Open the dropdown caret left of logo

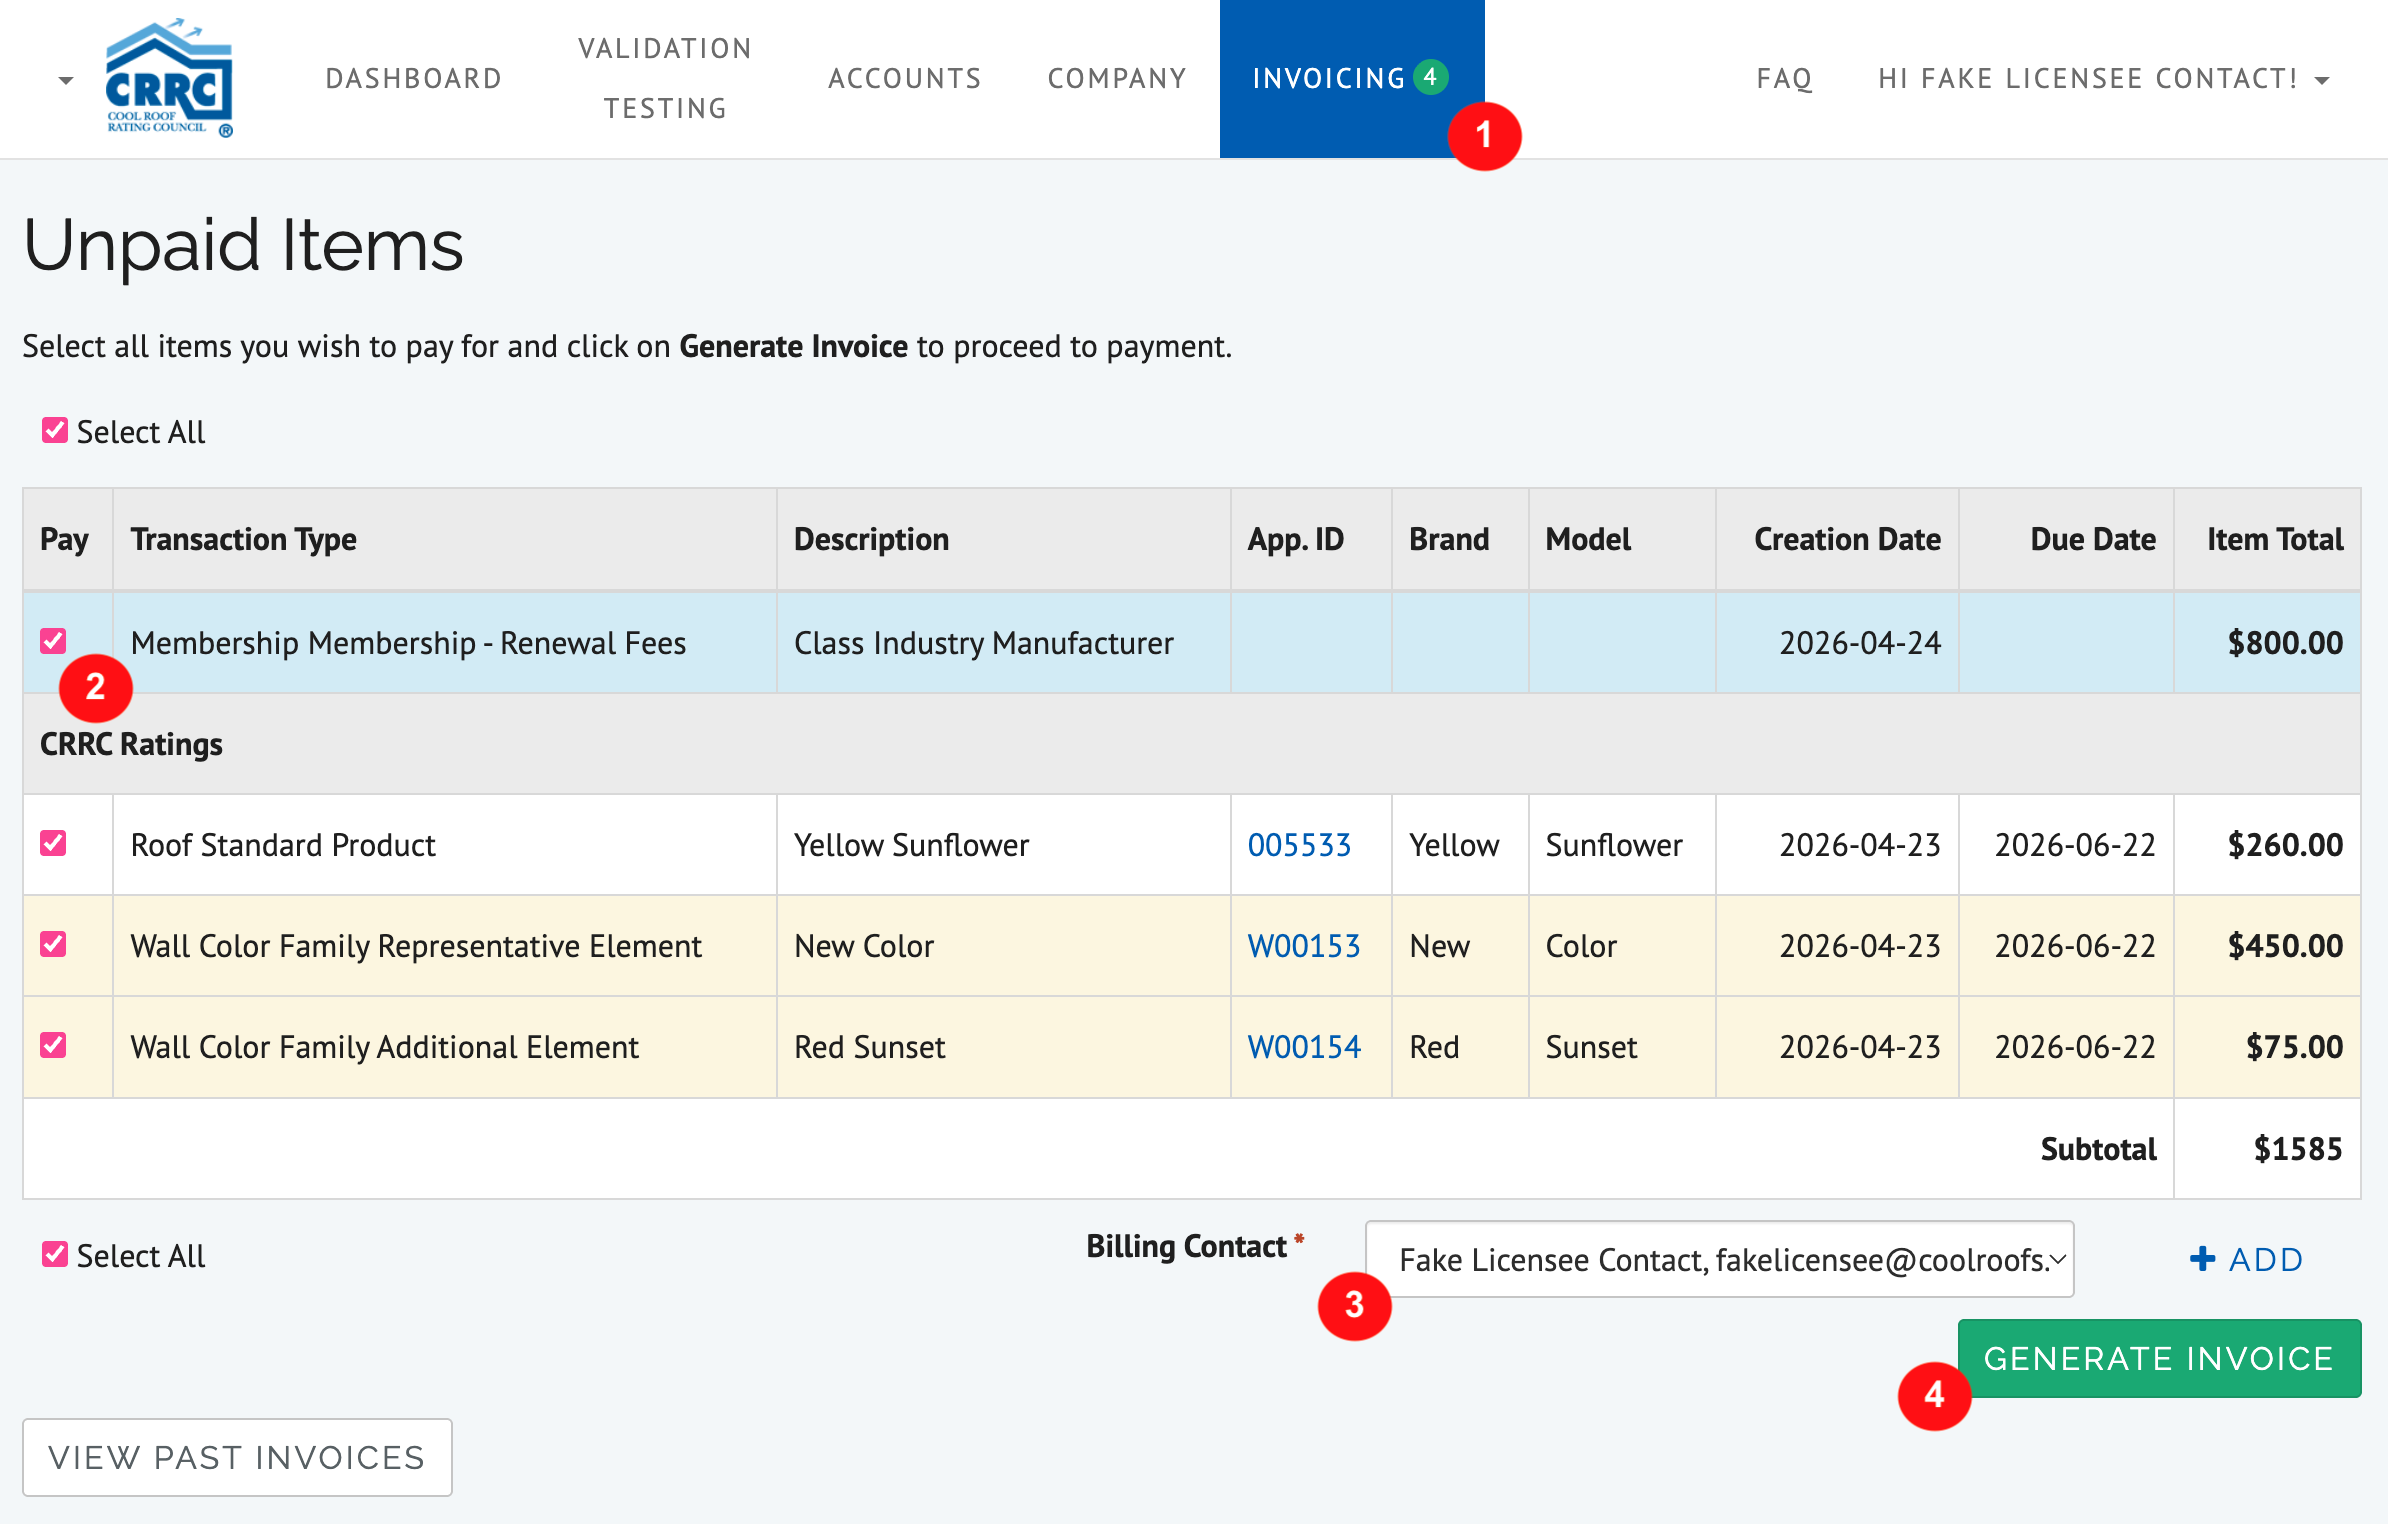(x=66, y=80)
